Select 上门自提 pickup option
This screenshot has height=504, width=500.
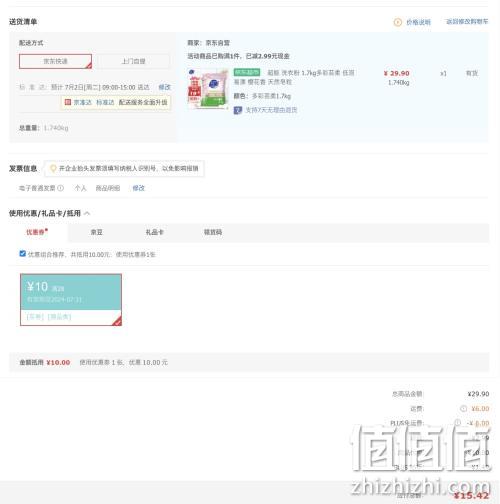pyautogui.click(x=134, y=61)
